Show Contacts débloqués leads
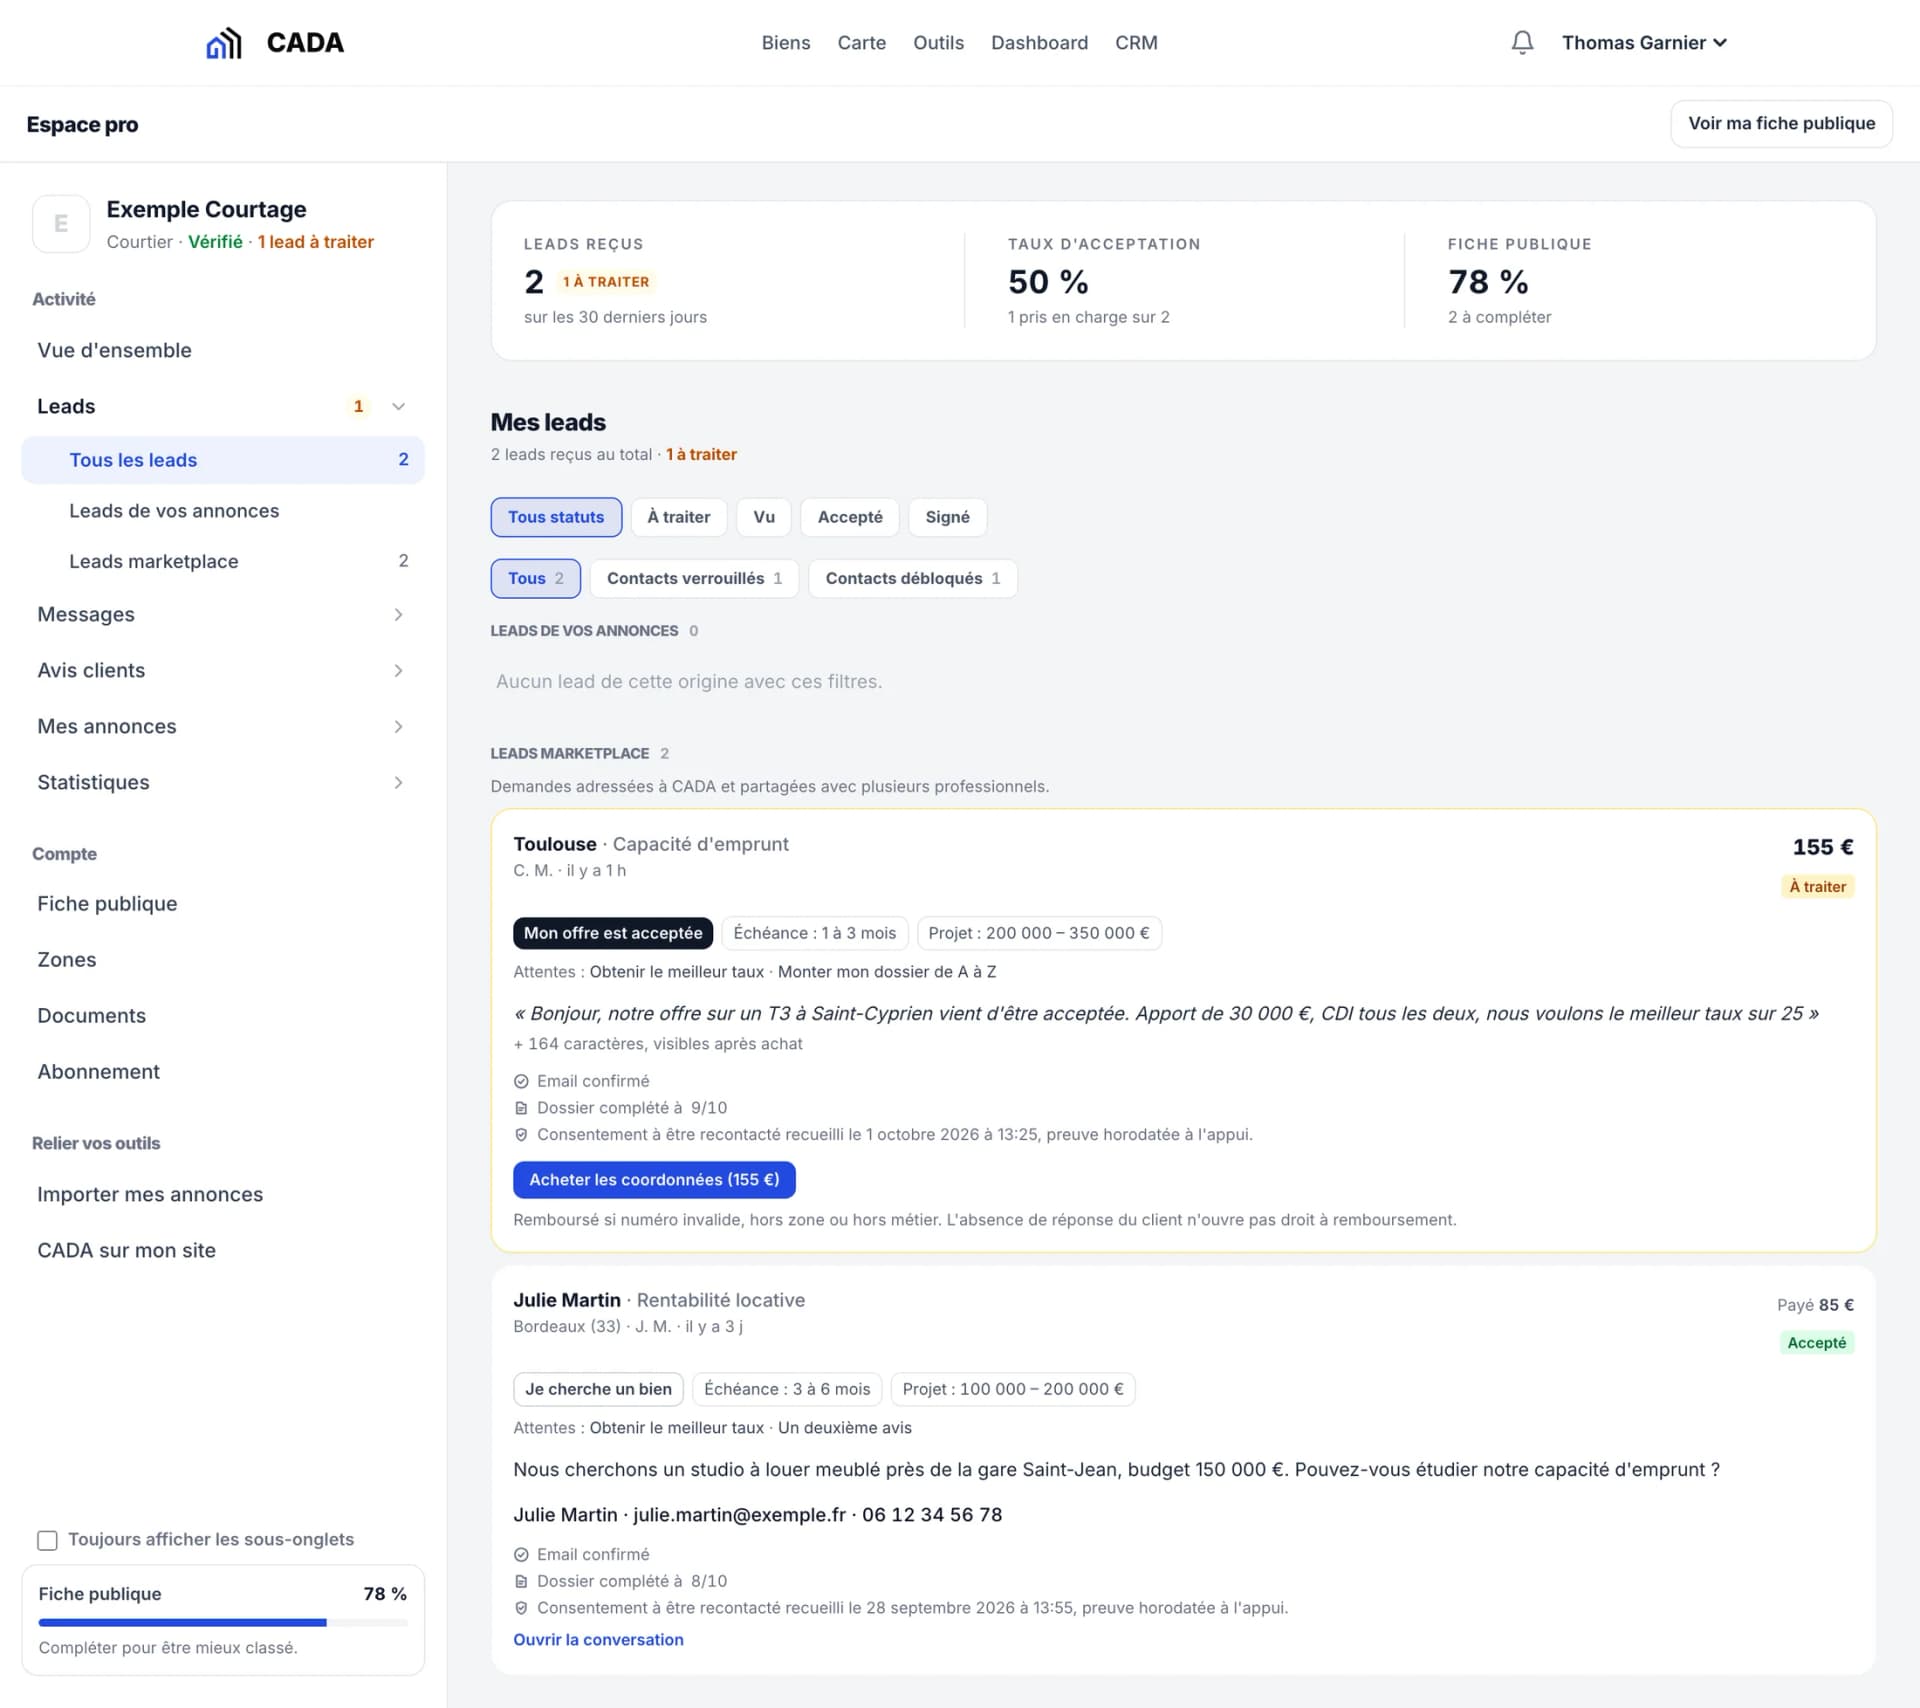Screen dimensions: 1920x1708 coord(912,578)
